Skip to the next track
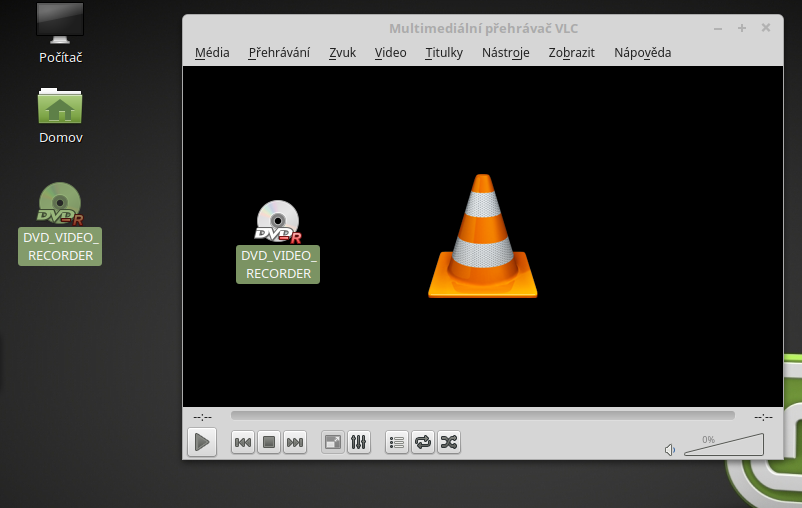 (x=294, y=442)
